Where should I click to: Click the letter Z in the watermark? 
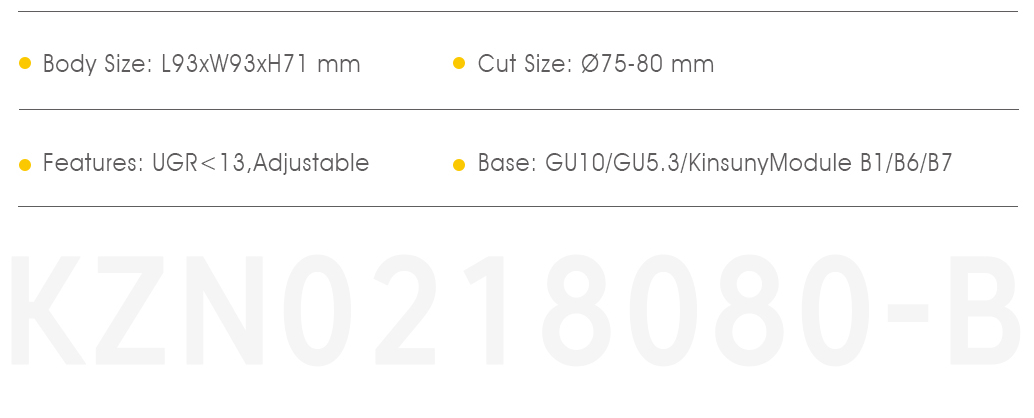point(130,310)
